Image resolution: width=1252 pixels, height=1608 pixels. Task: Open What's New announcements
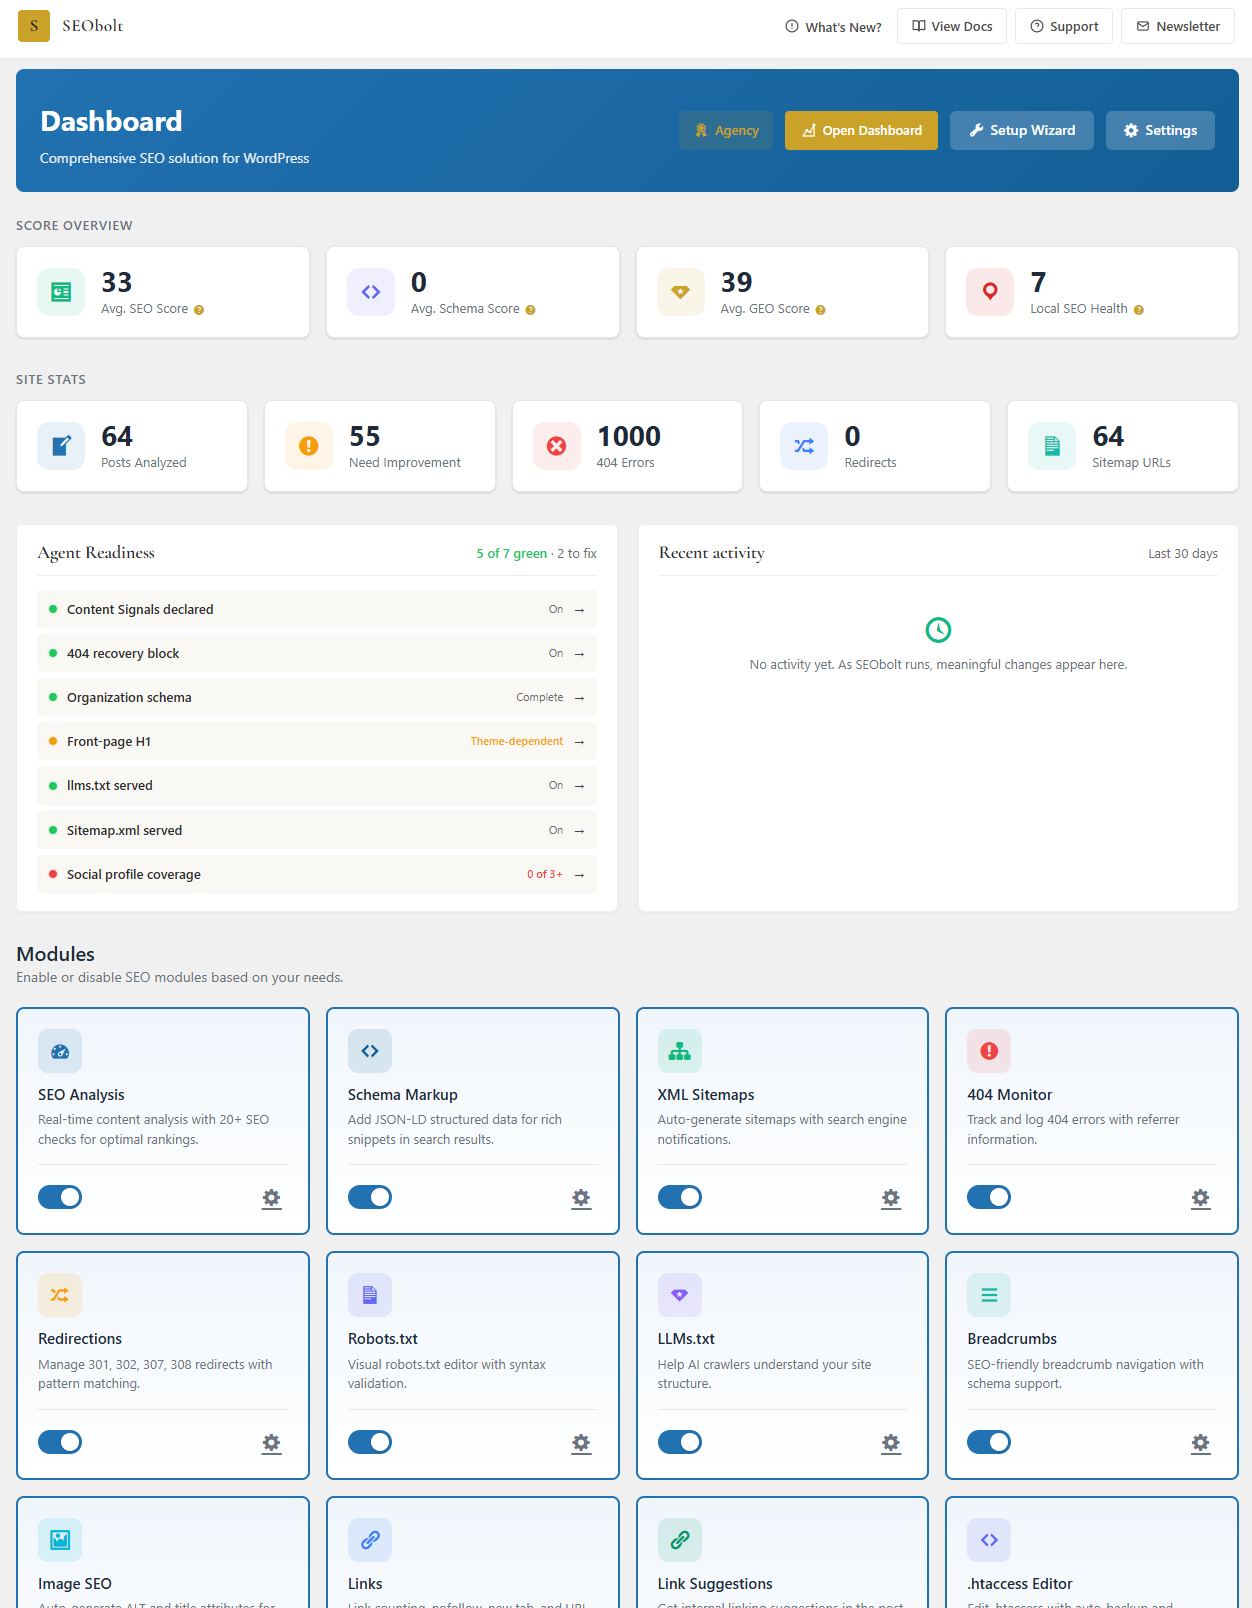(x=833, y=27)
